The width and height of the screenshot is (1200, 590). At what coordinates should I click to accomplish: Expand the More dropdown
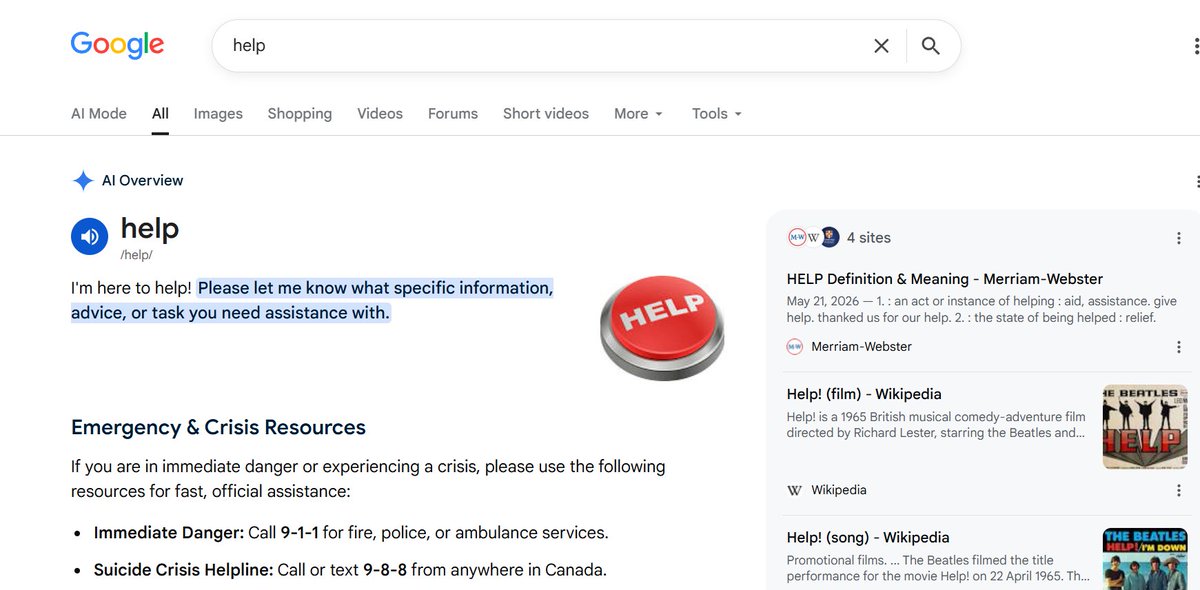tap(639, 114)
